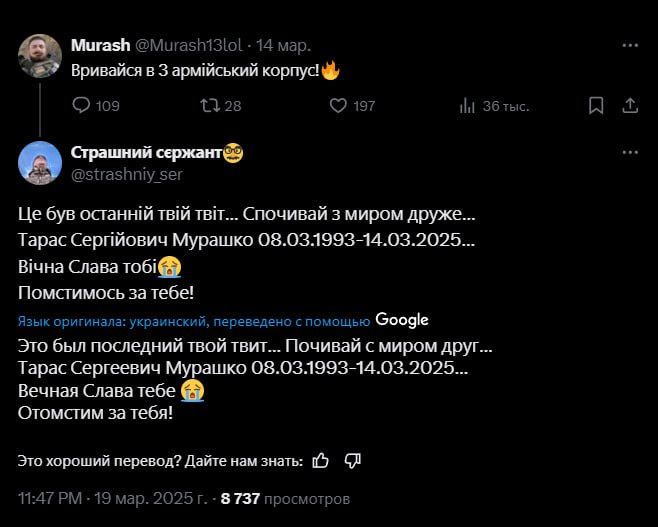Click the share icon on Murash's tweet

630,106
